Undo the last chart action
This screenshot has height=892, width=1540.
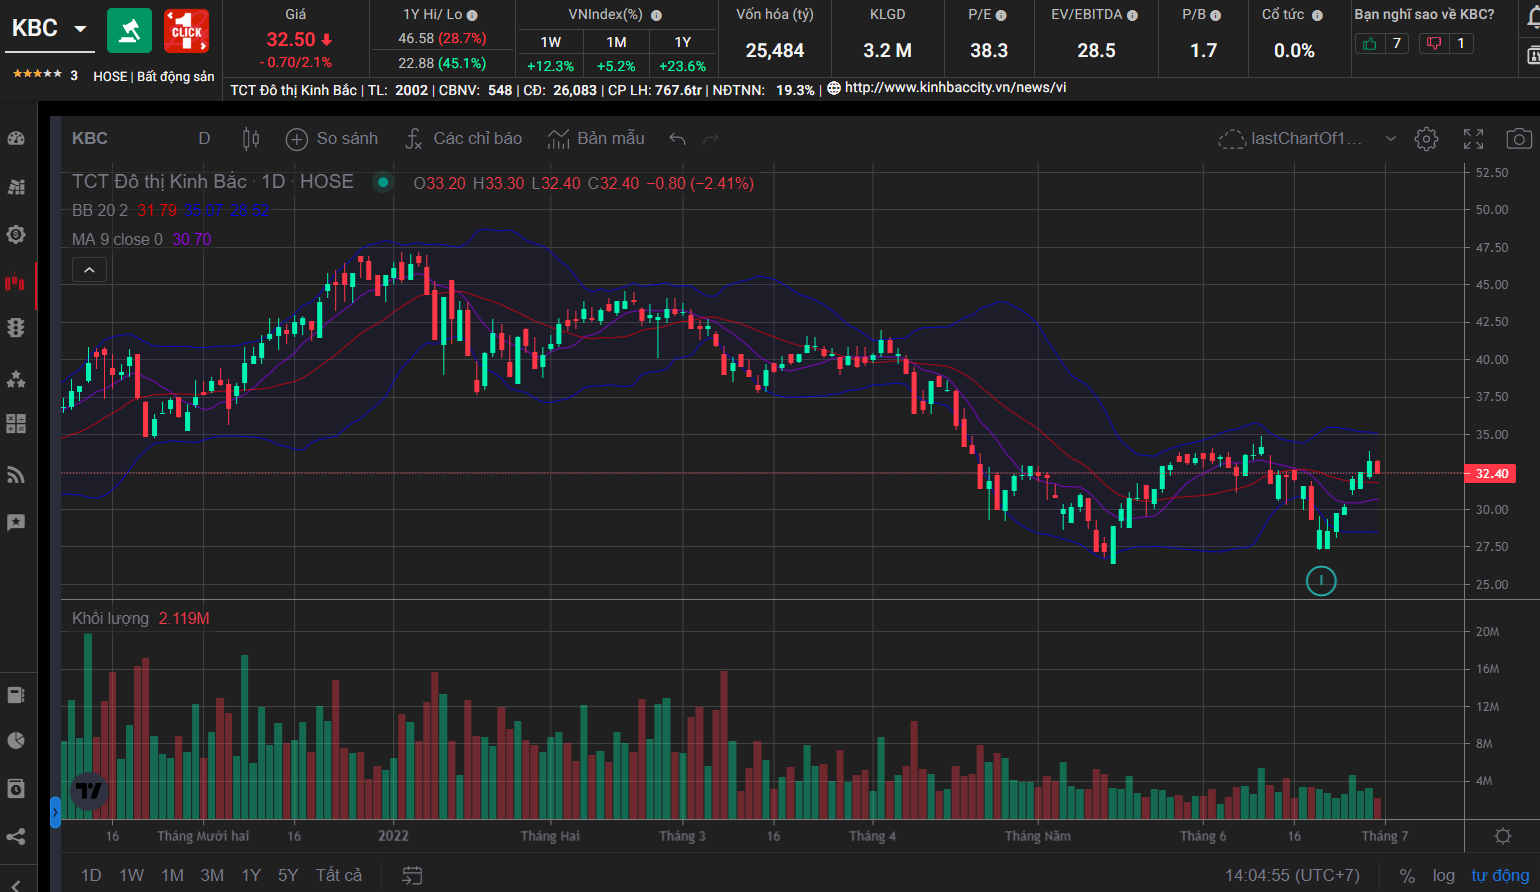[677, 139]
